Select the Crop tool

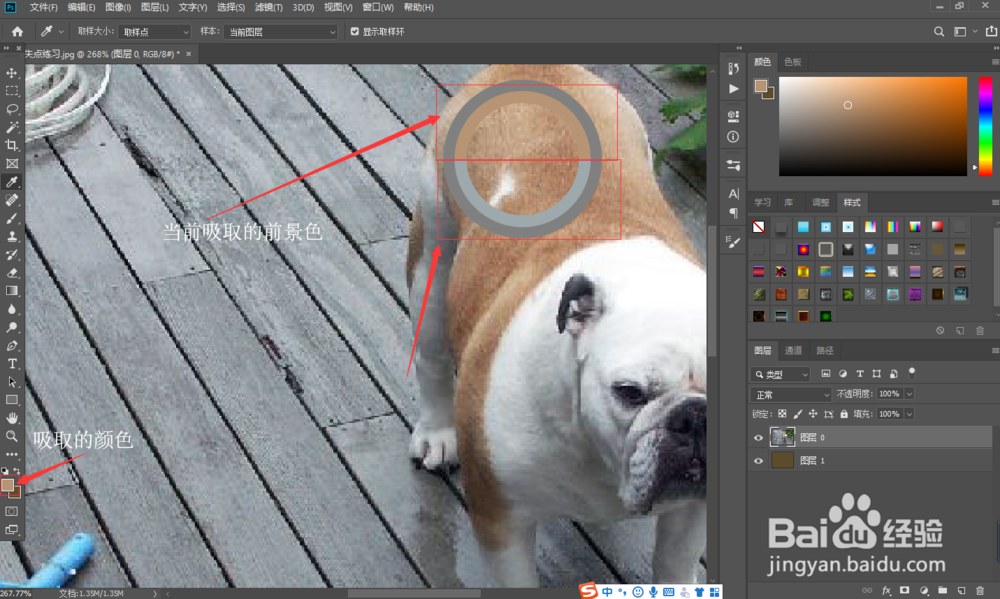(11, 145)
